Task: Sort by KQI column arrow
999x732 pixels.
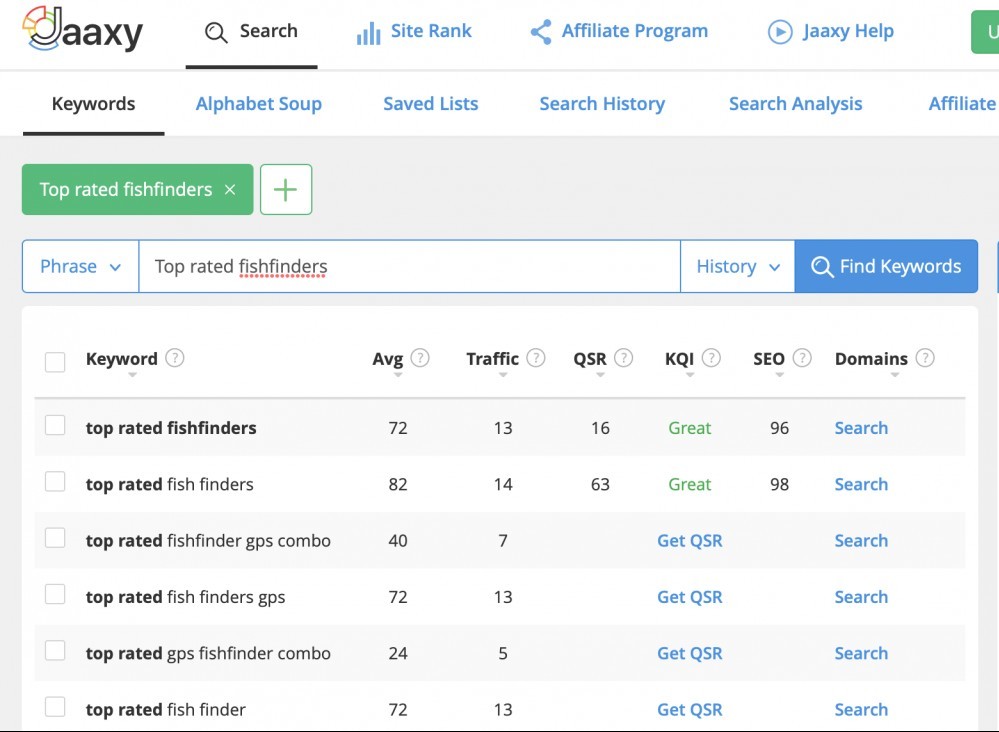Action: pyautogui.click(x=689, y=375)
